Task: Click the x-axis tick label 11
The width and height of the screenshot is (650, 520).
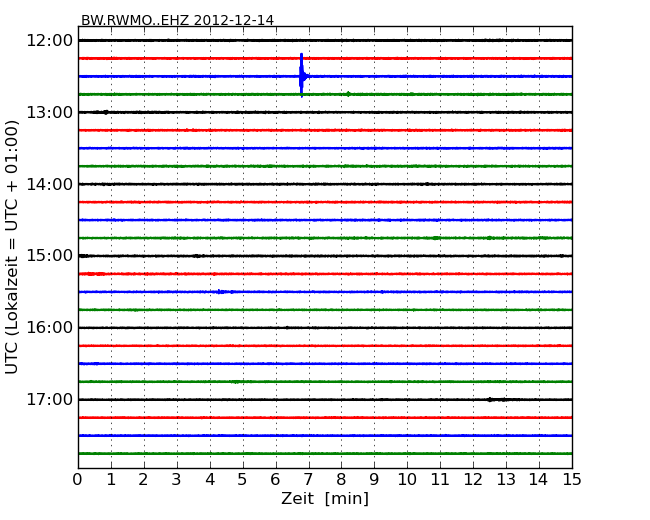Action: pos(440,480)
